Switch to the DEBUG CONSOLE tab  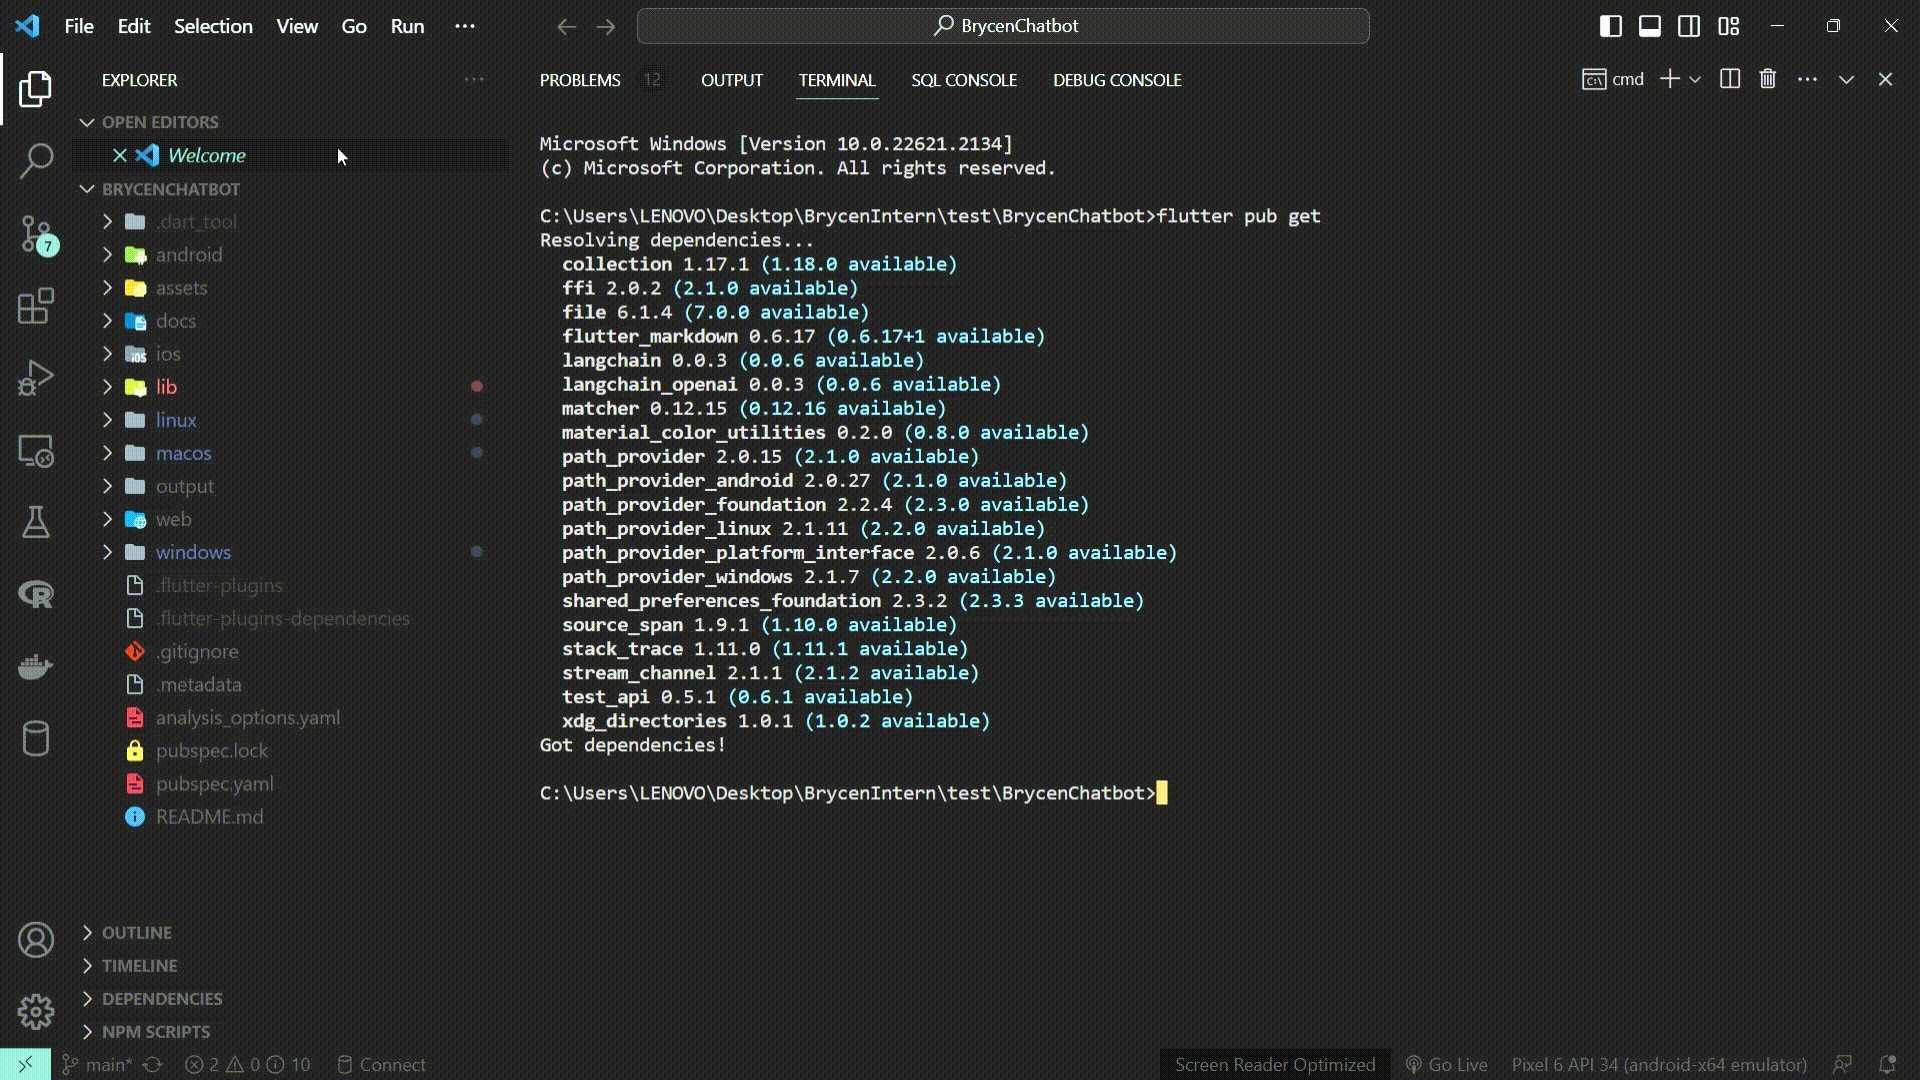[1116, 80]
